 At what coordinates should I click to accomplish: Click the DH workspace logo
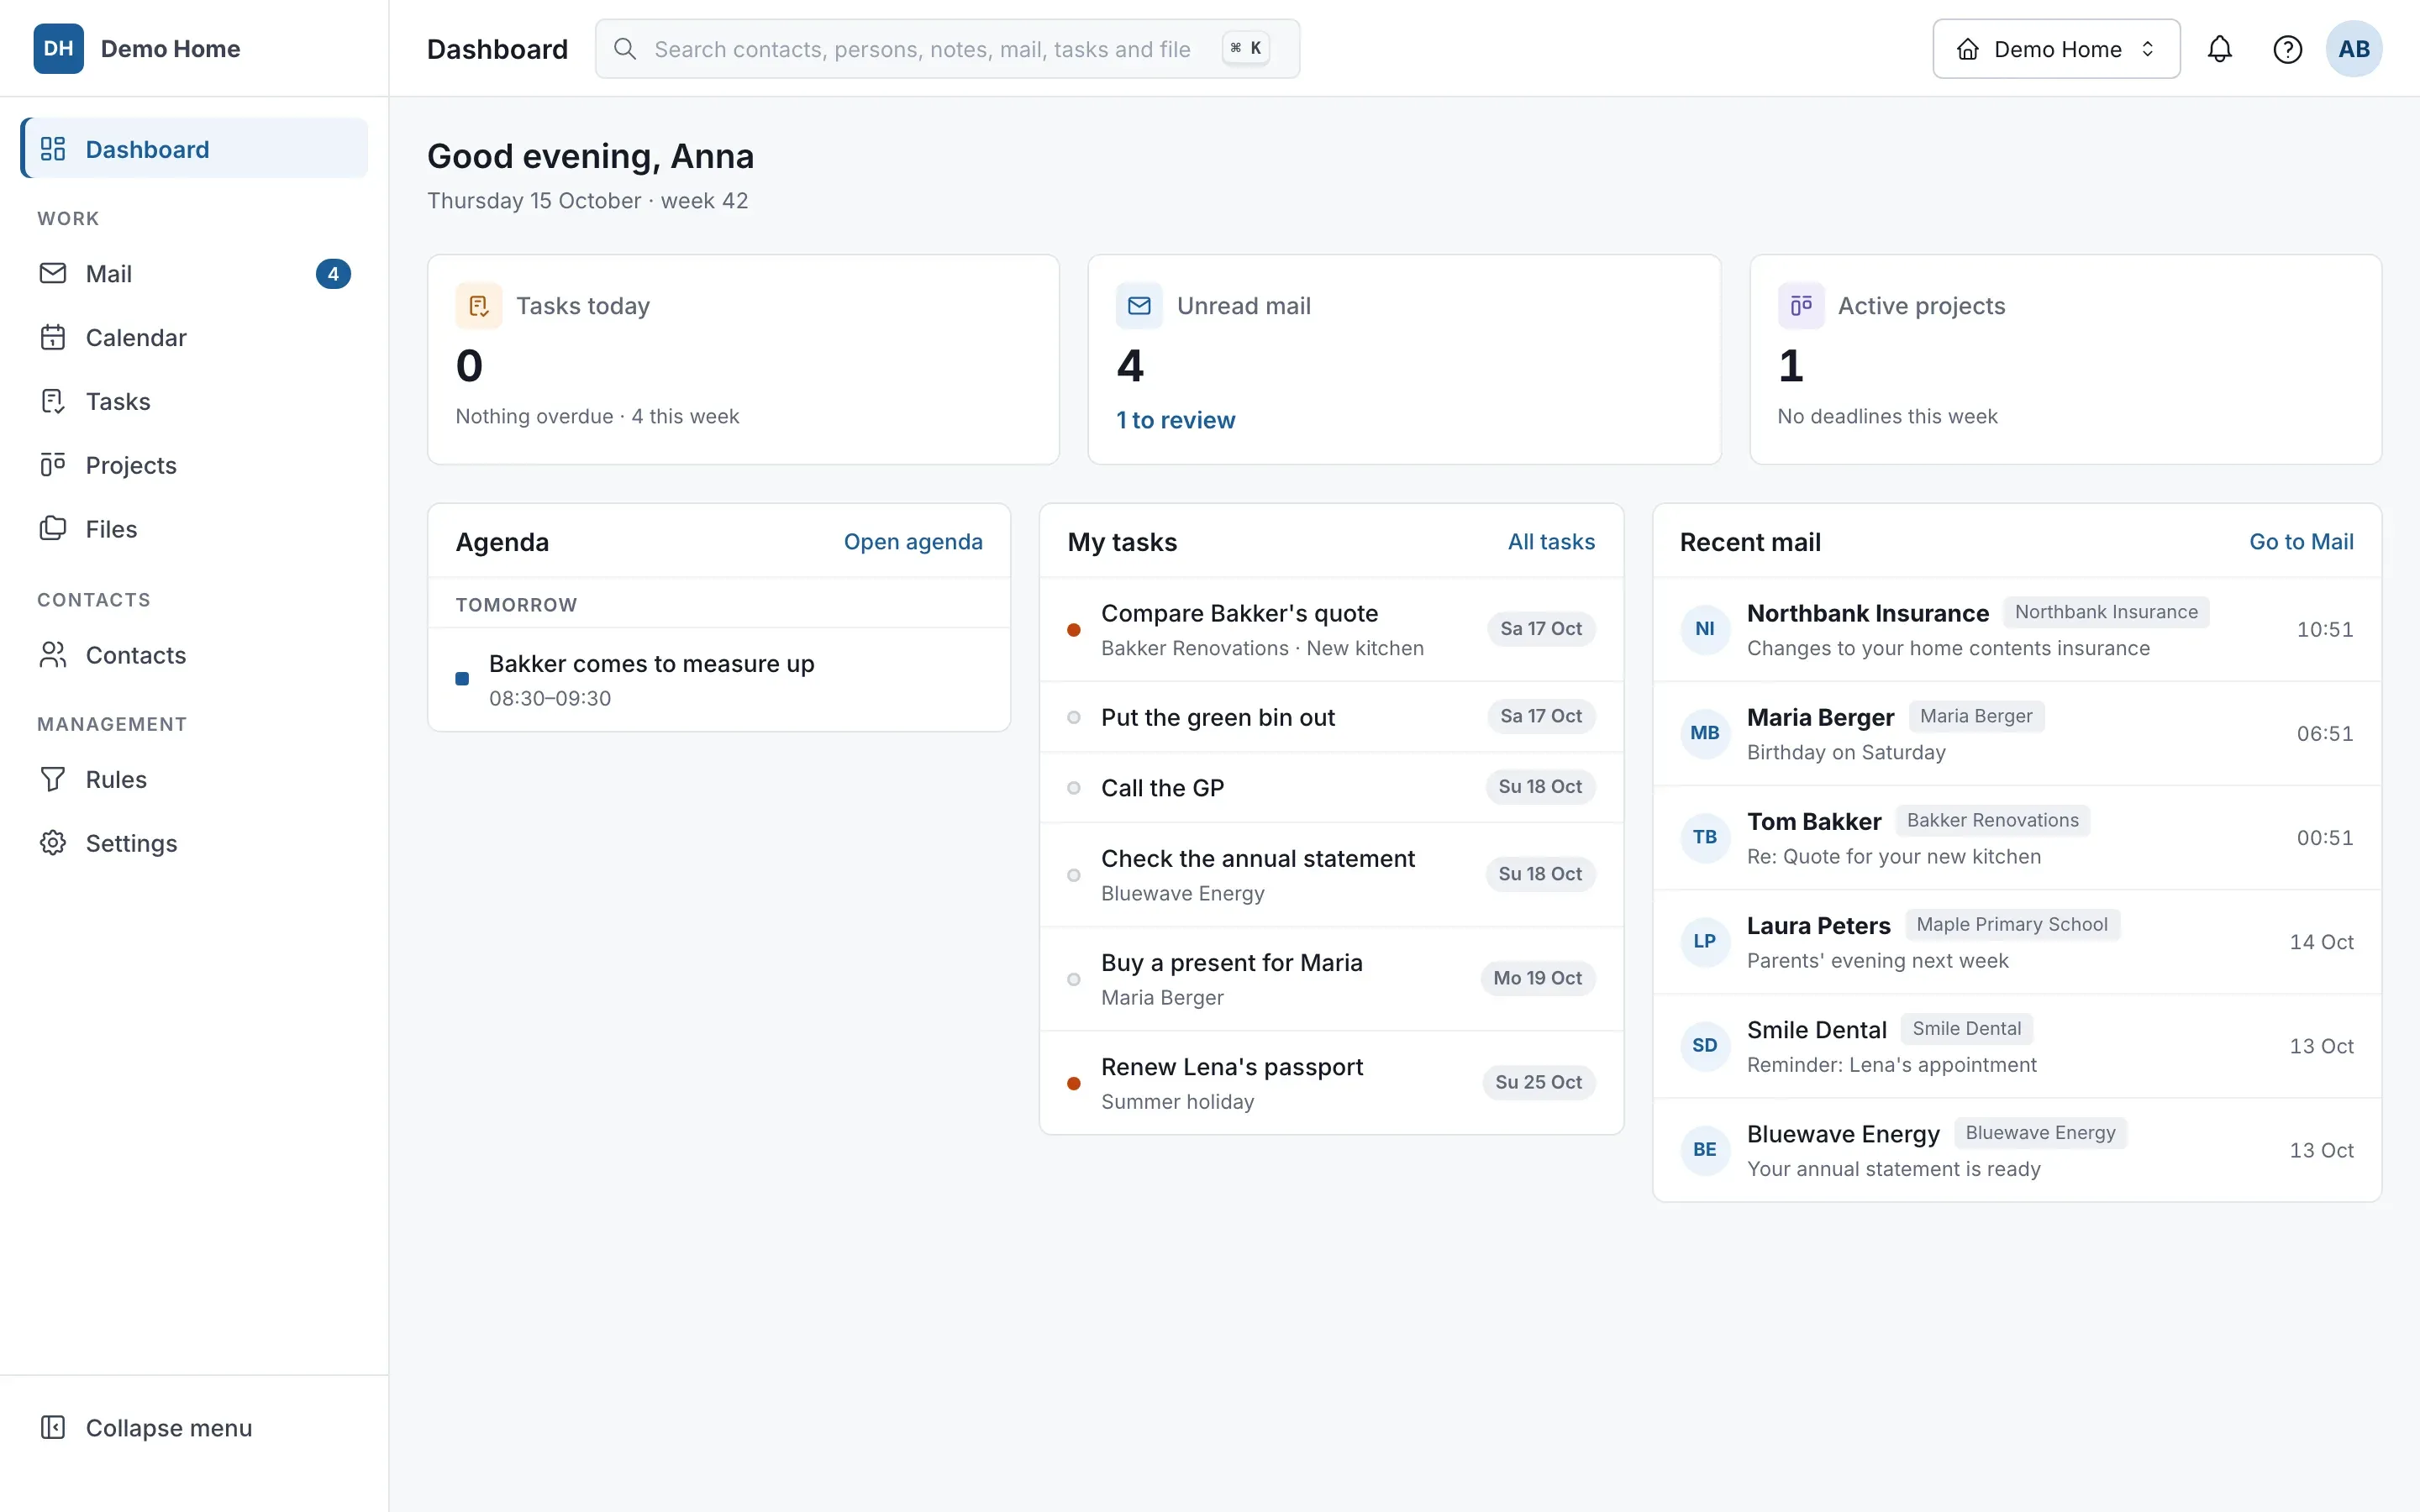pyautogui.click(x=58, y=49)
